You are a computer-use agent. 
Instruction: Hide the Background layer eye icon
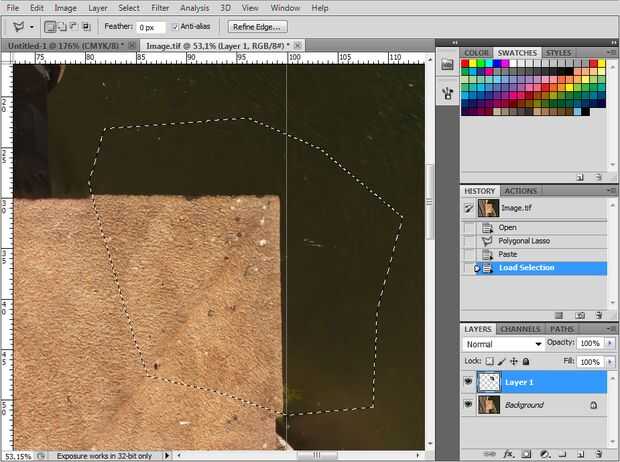pos(468,405)
